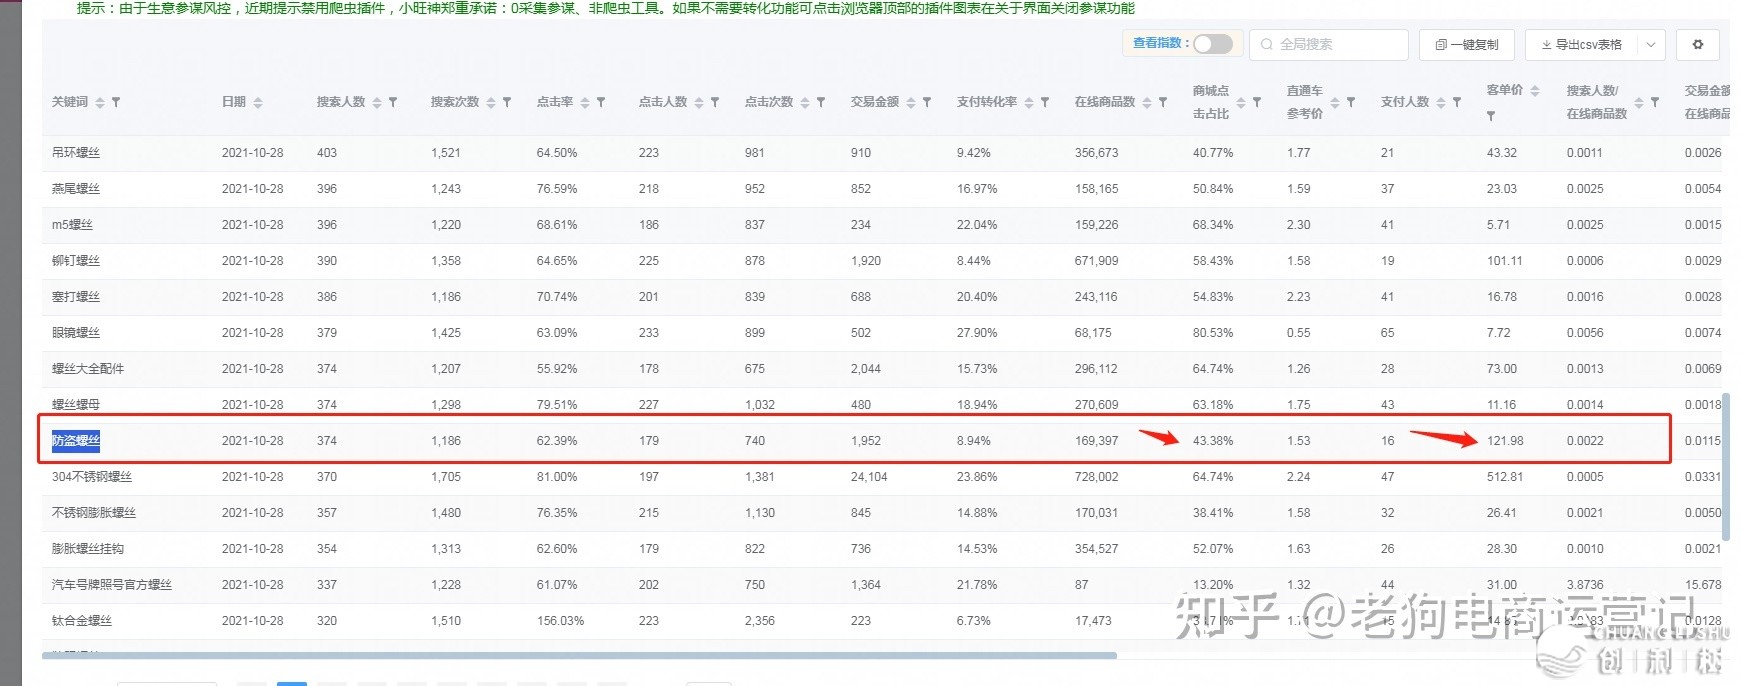1741x686 pixels.
Task: Open filter for 搜索人数 column
Action: (393, 102)
